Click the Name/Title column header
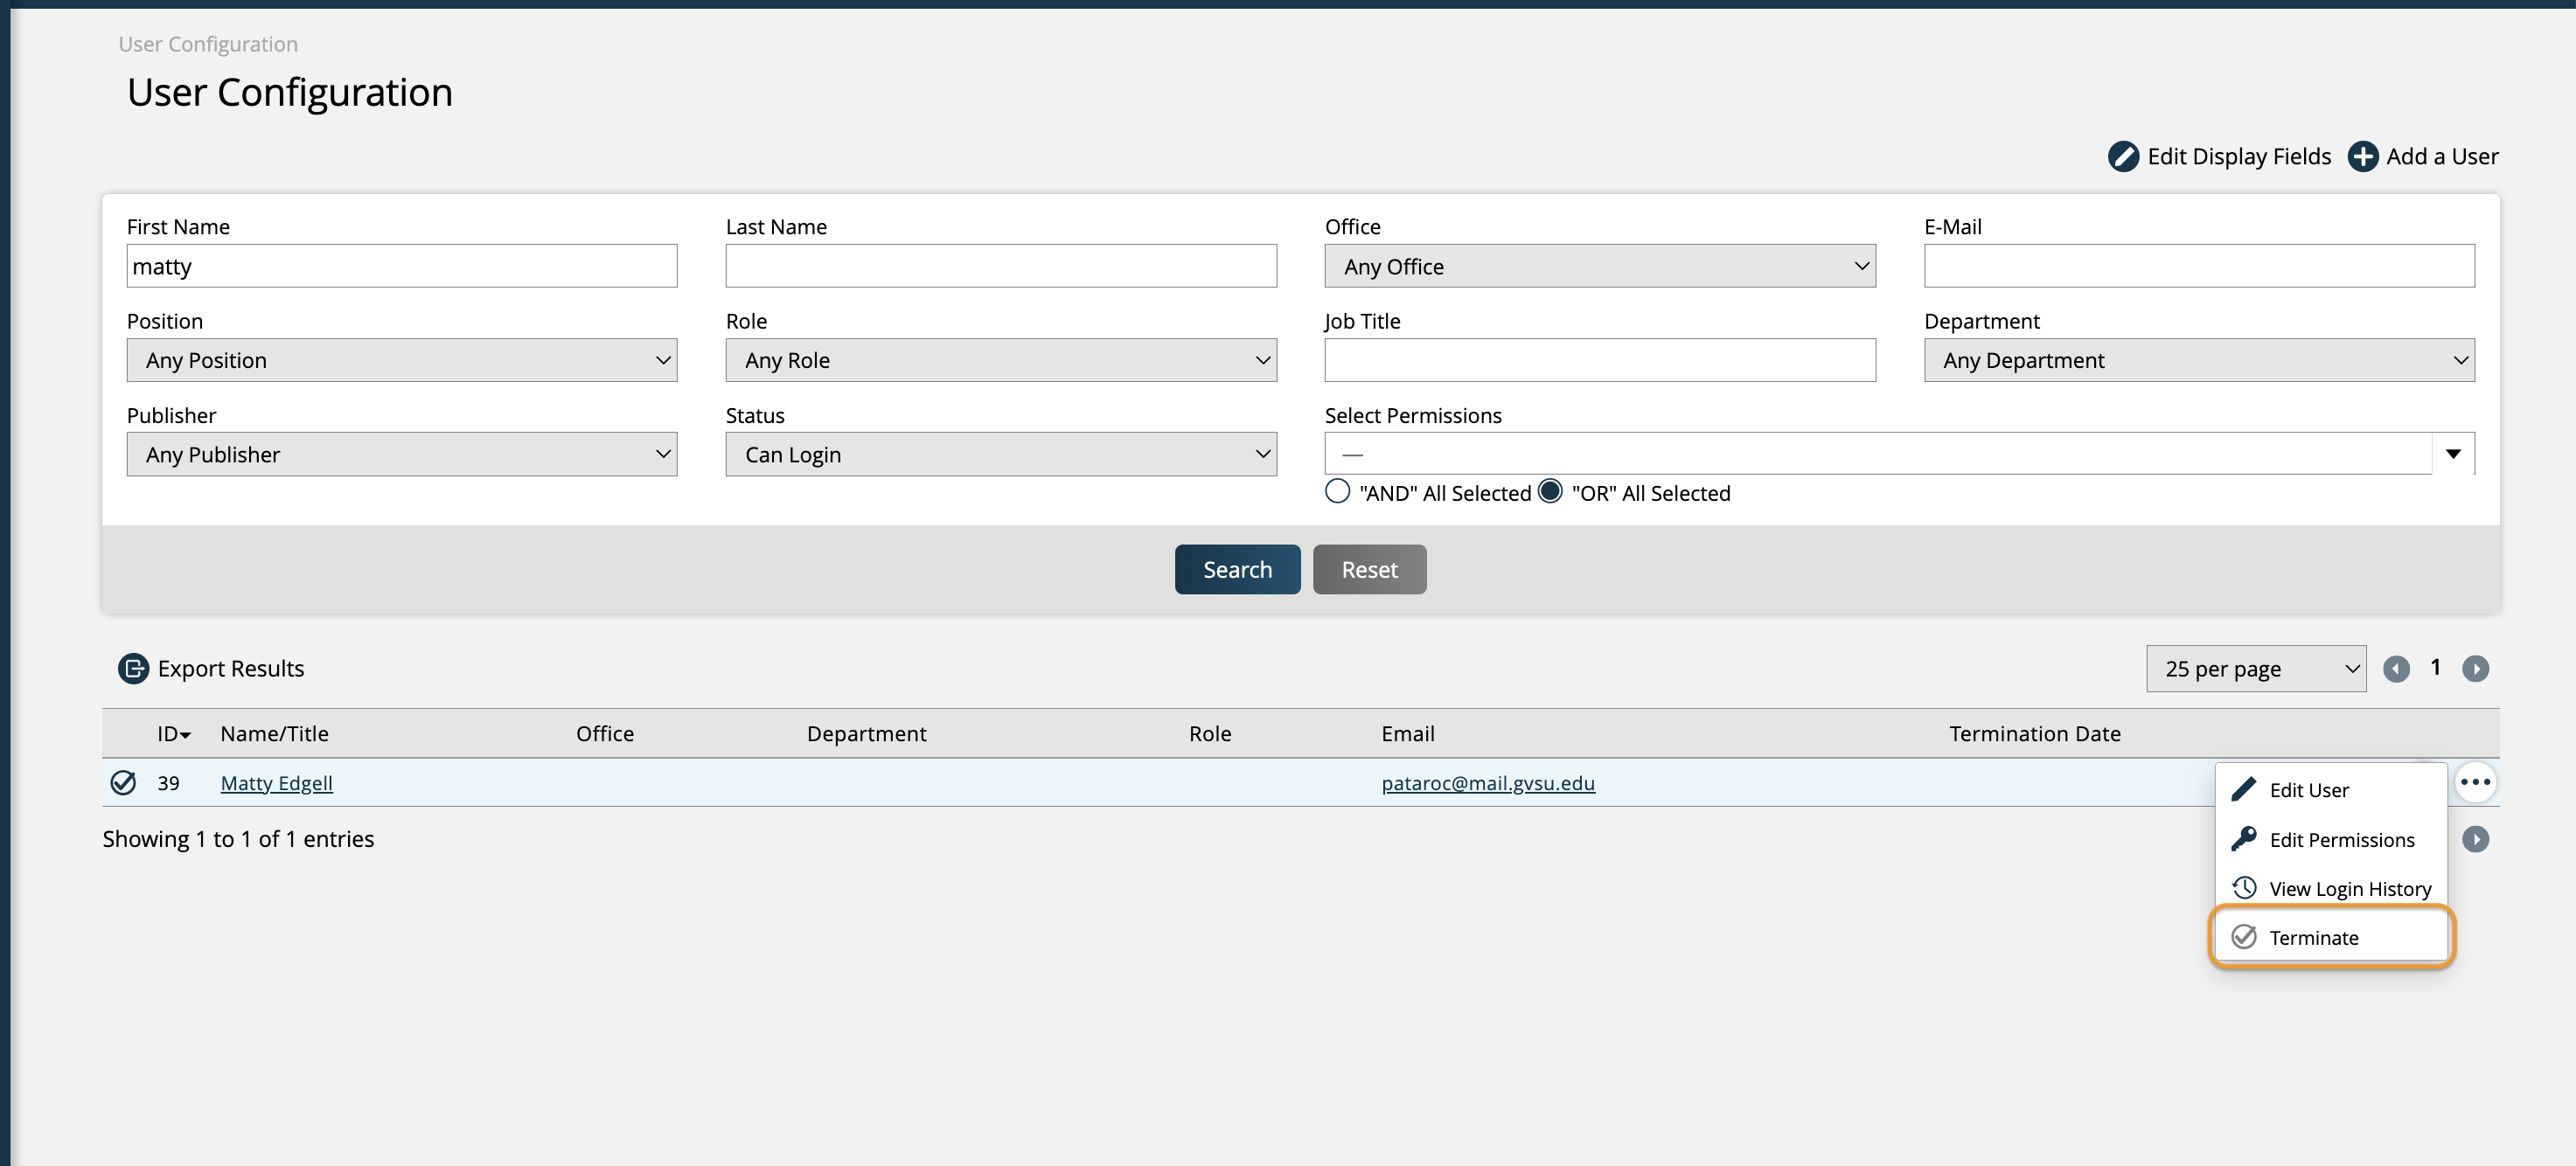 (274, 733)
